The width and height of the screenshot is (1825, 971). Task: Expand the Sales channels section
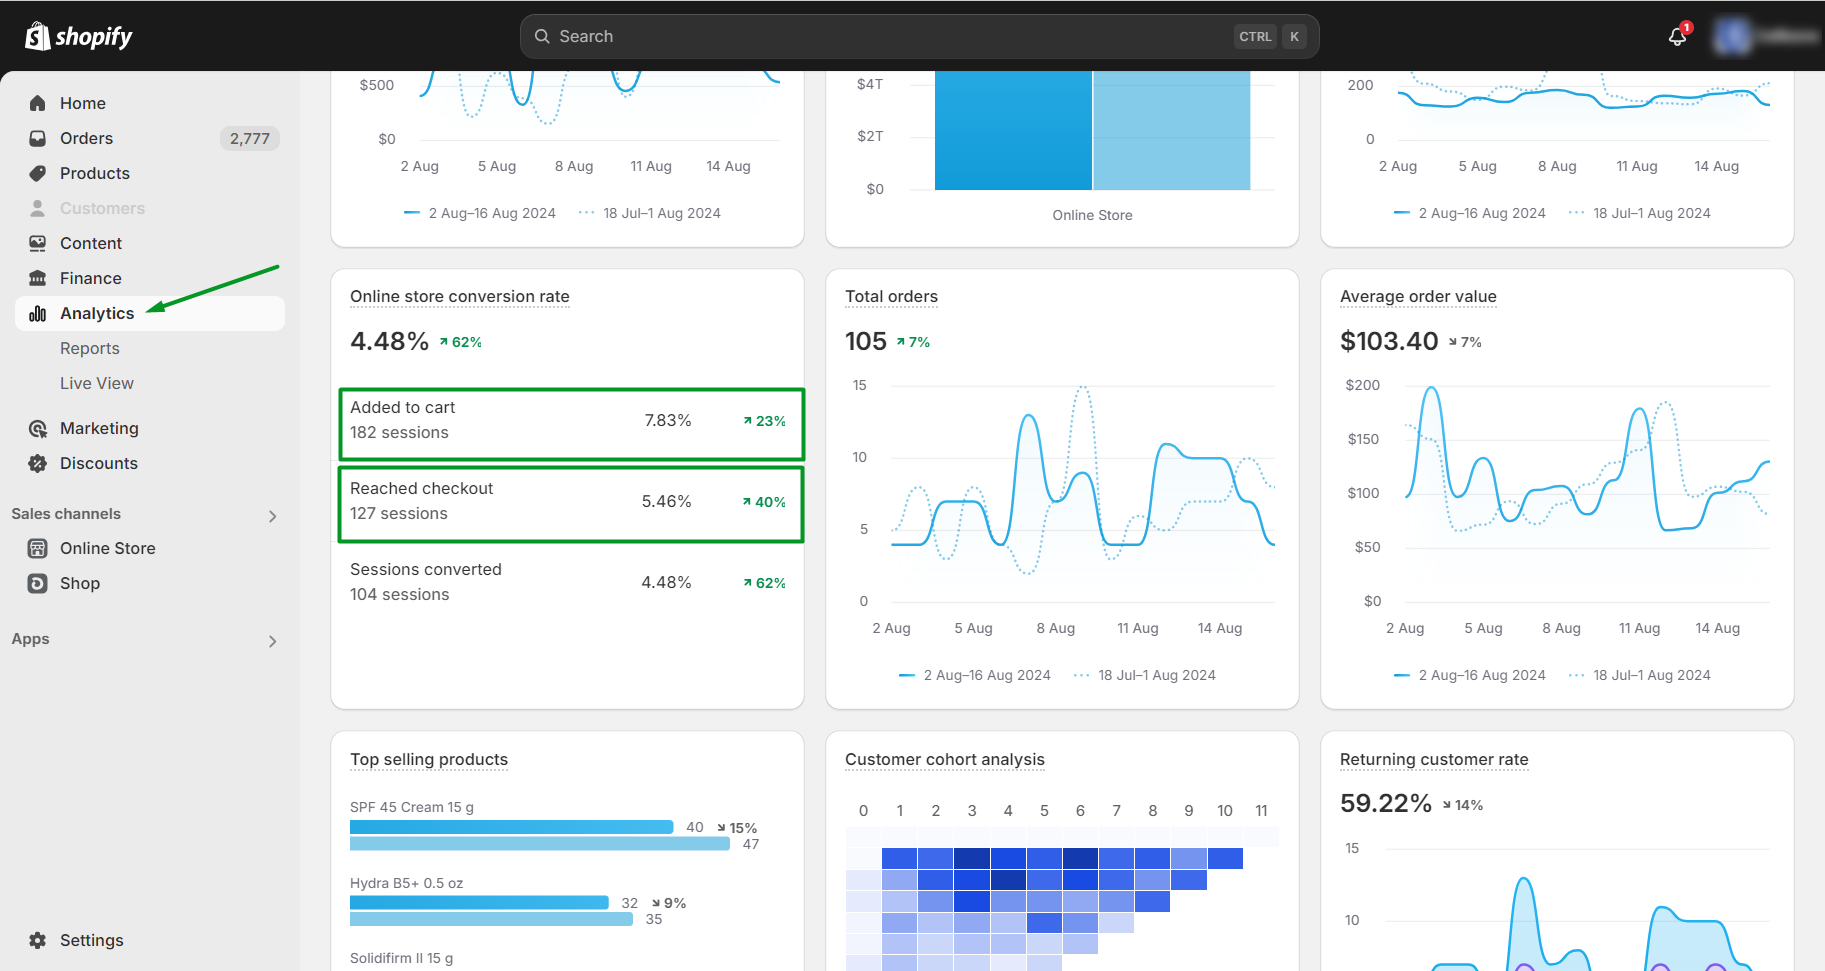tap(272, 516)
